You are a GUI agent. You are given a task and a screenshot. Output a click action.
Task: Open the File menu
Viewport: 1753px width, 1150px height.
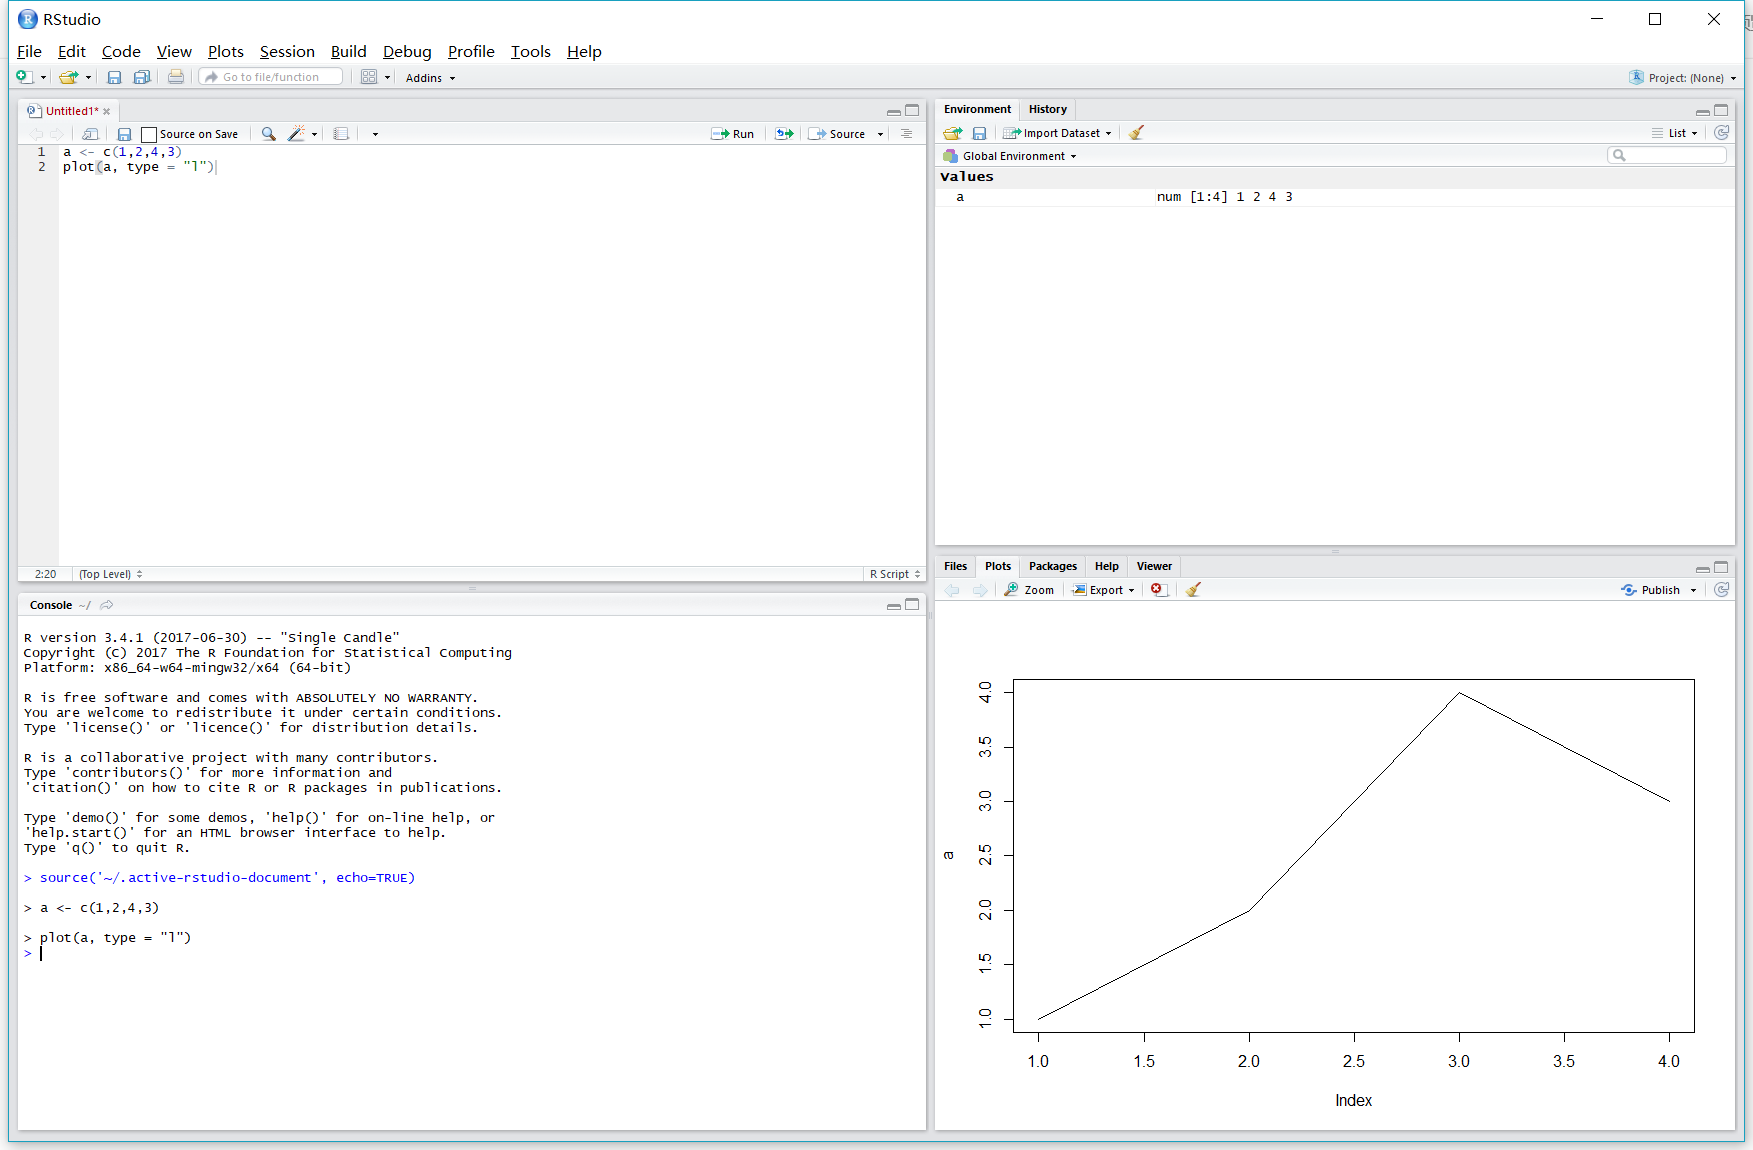point(29,52)
